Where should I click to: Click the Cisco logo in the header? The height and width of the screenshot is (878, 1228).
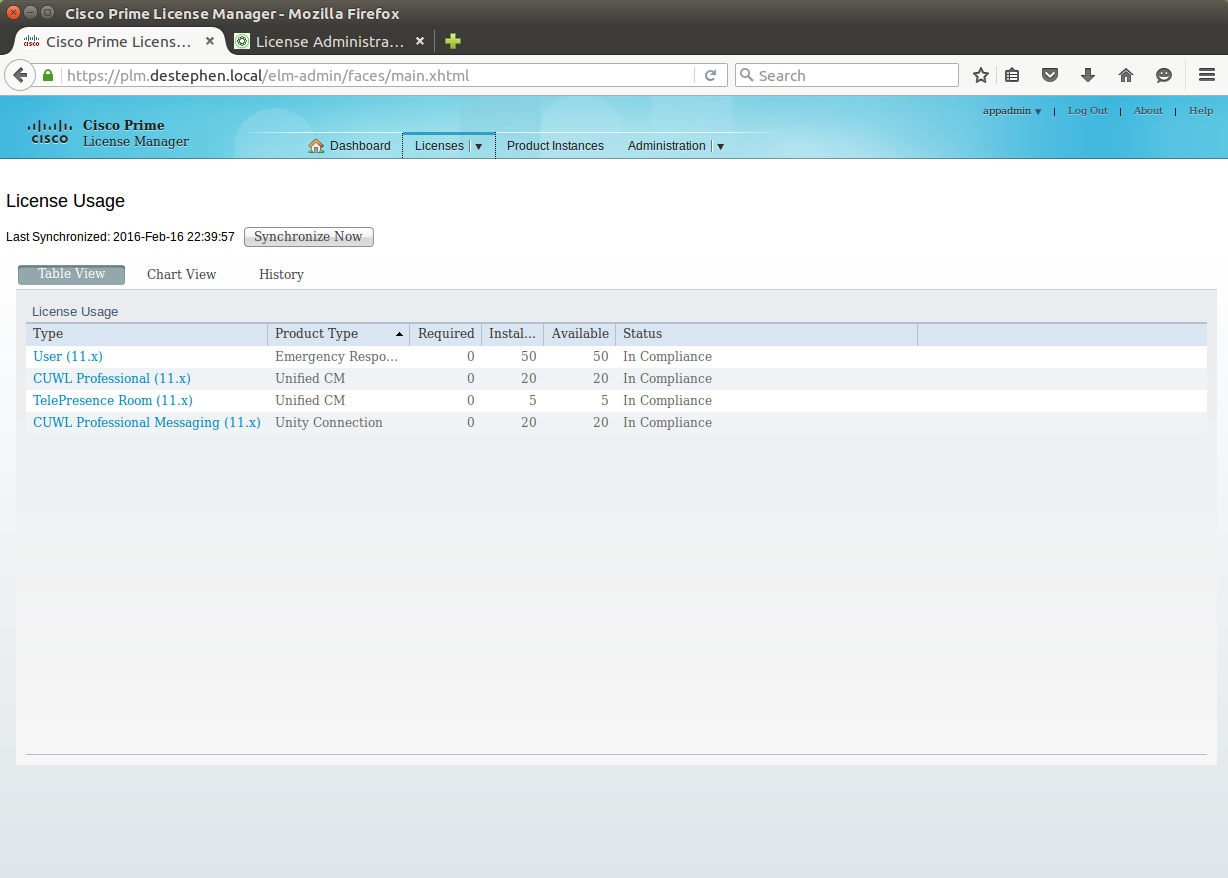pos(50,131)
